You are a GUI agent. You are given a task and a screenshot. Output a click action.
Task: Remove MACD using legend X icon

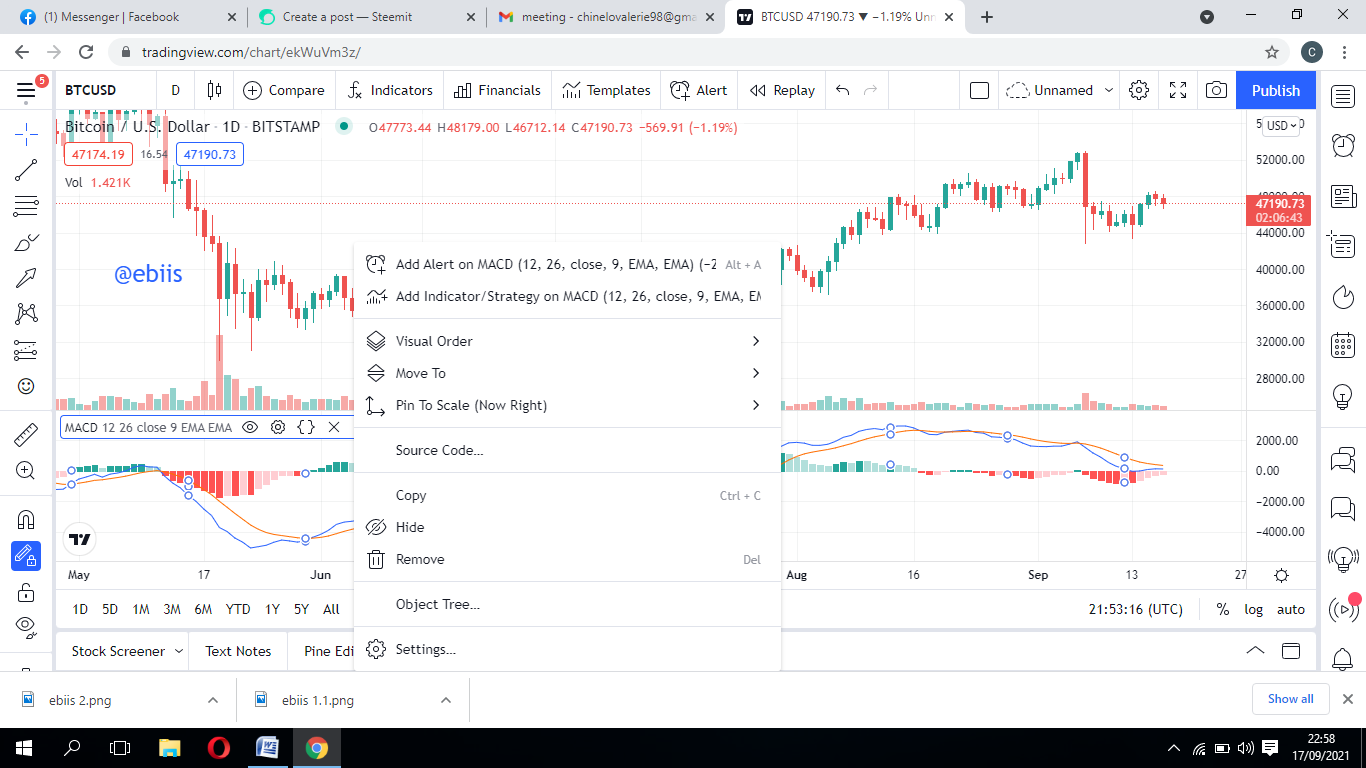(334, 427)
